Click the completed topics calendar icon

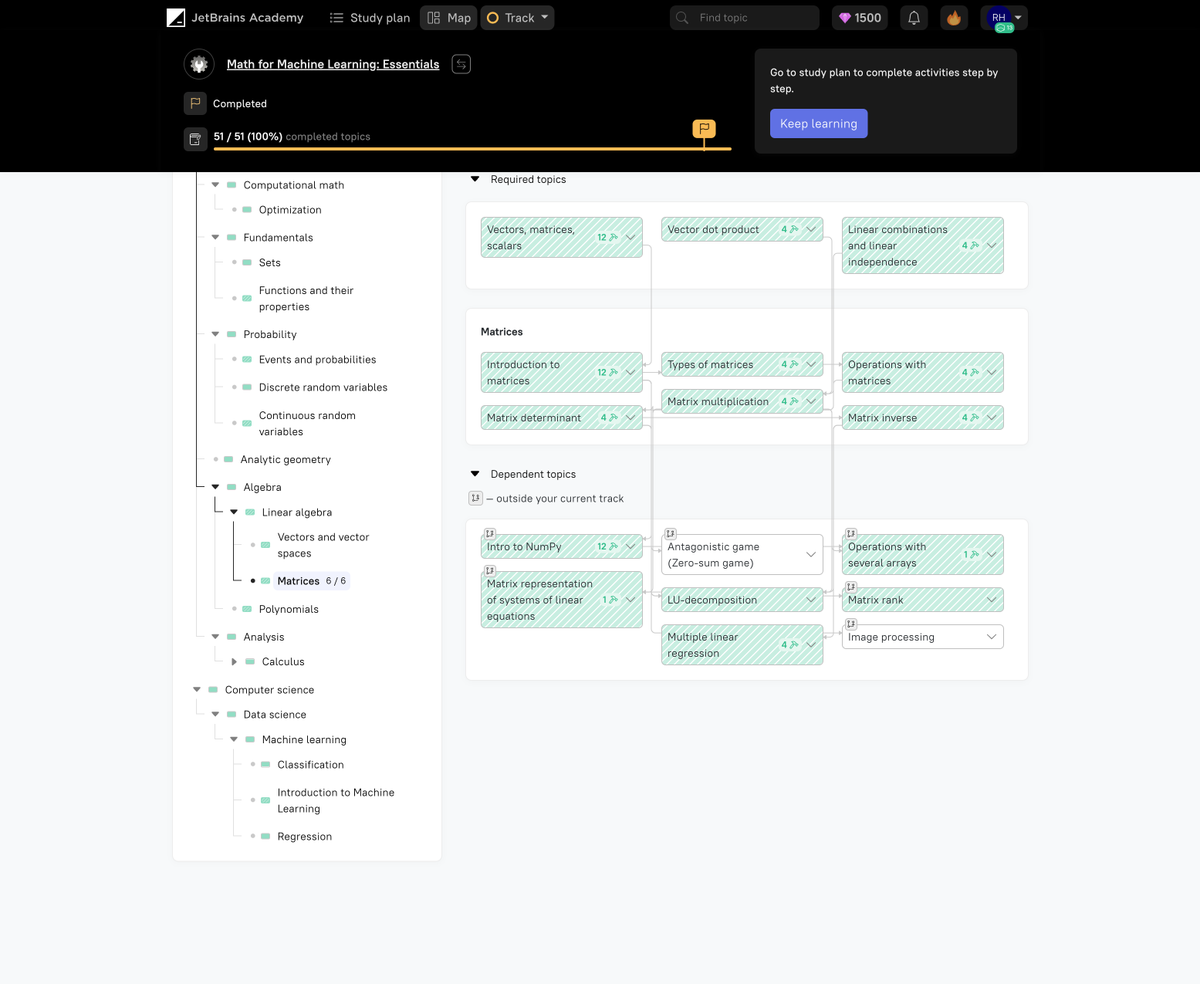coord(195,139)
